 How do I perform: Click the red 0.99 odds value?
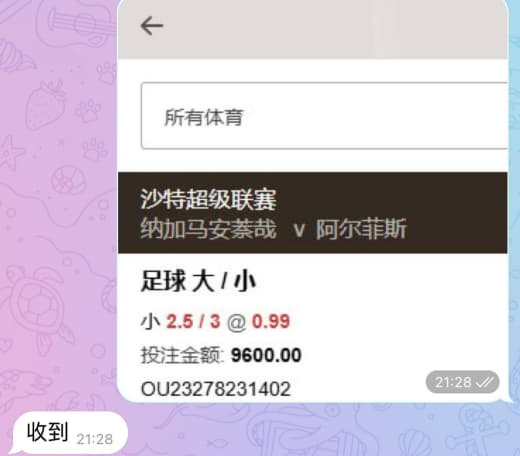[x=271, y=322]
